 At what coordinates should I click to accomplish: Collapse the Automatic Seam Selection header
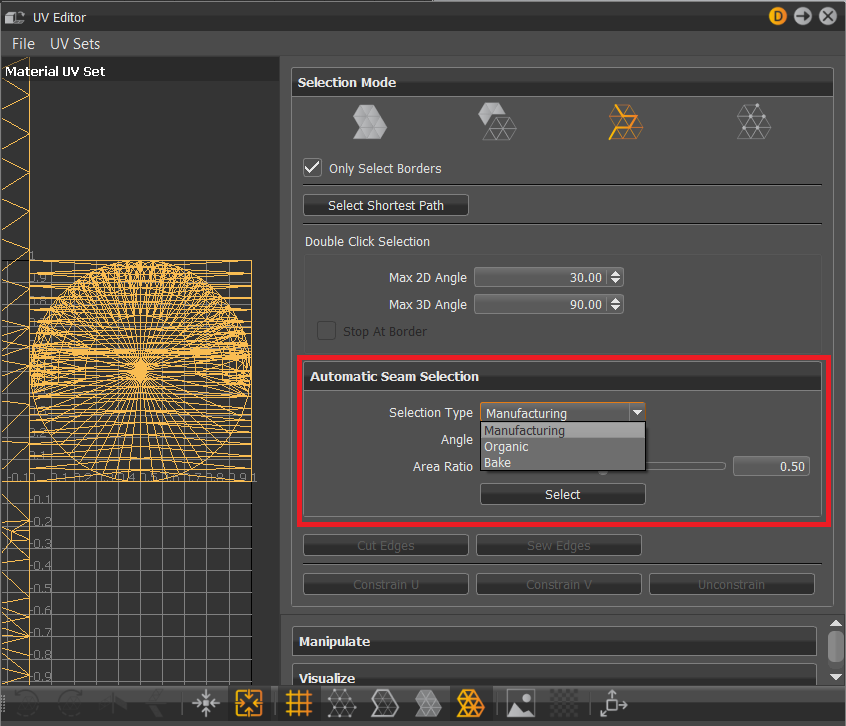coord(562,376)
